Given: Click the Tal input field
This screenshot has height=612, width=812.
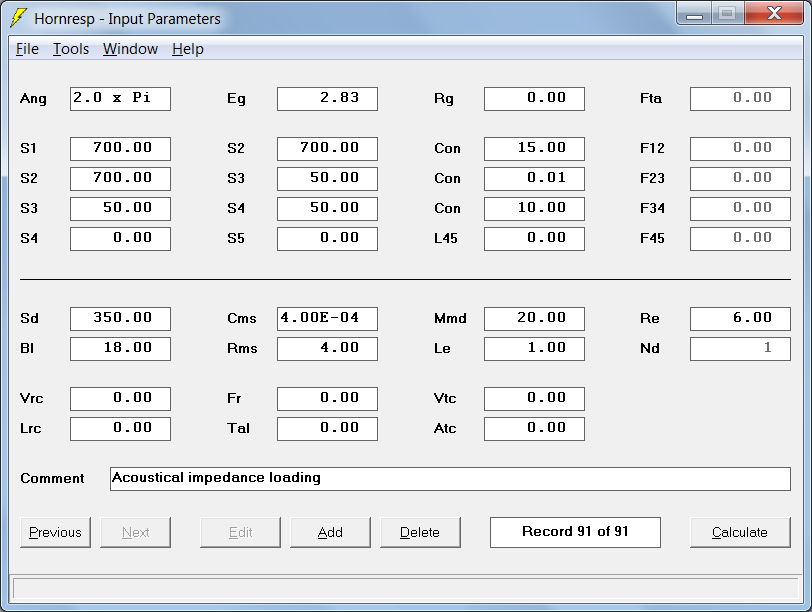Looking at the screenshot, I should (327, 429).
